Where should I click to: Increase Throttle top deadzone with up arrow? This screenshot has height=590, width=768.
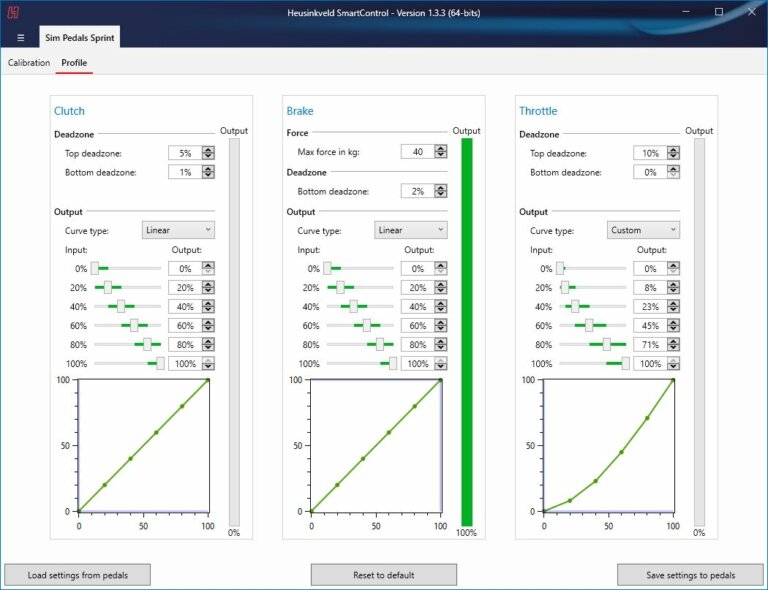tap(673, 150)
